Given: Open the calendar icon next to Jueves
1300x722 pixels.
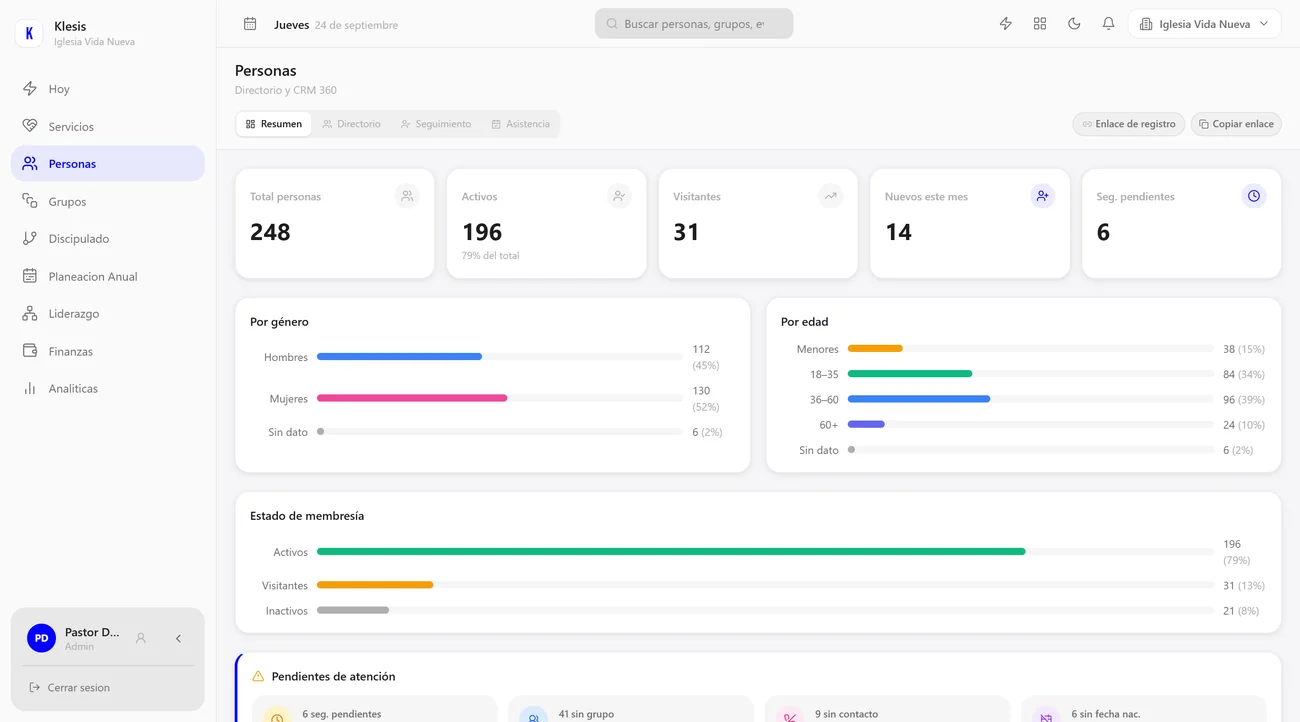Looking at the screenshot, I should pyautogui.click(x=250, y=24).
